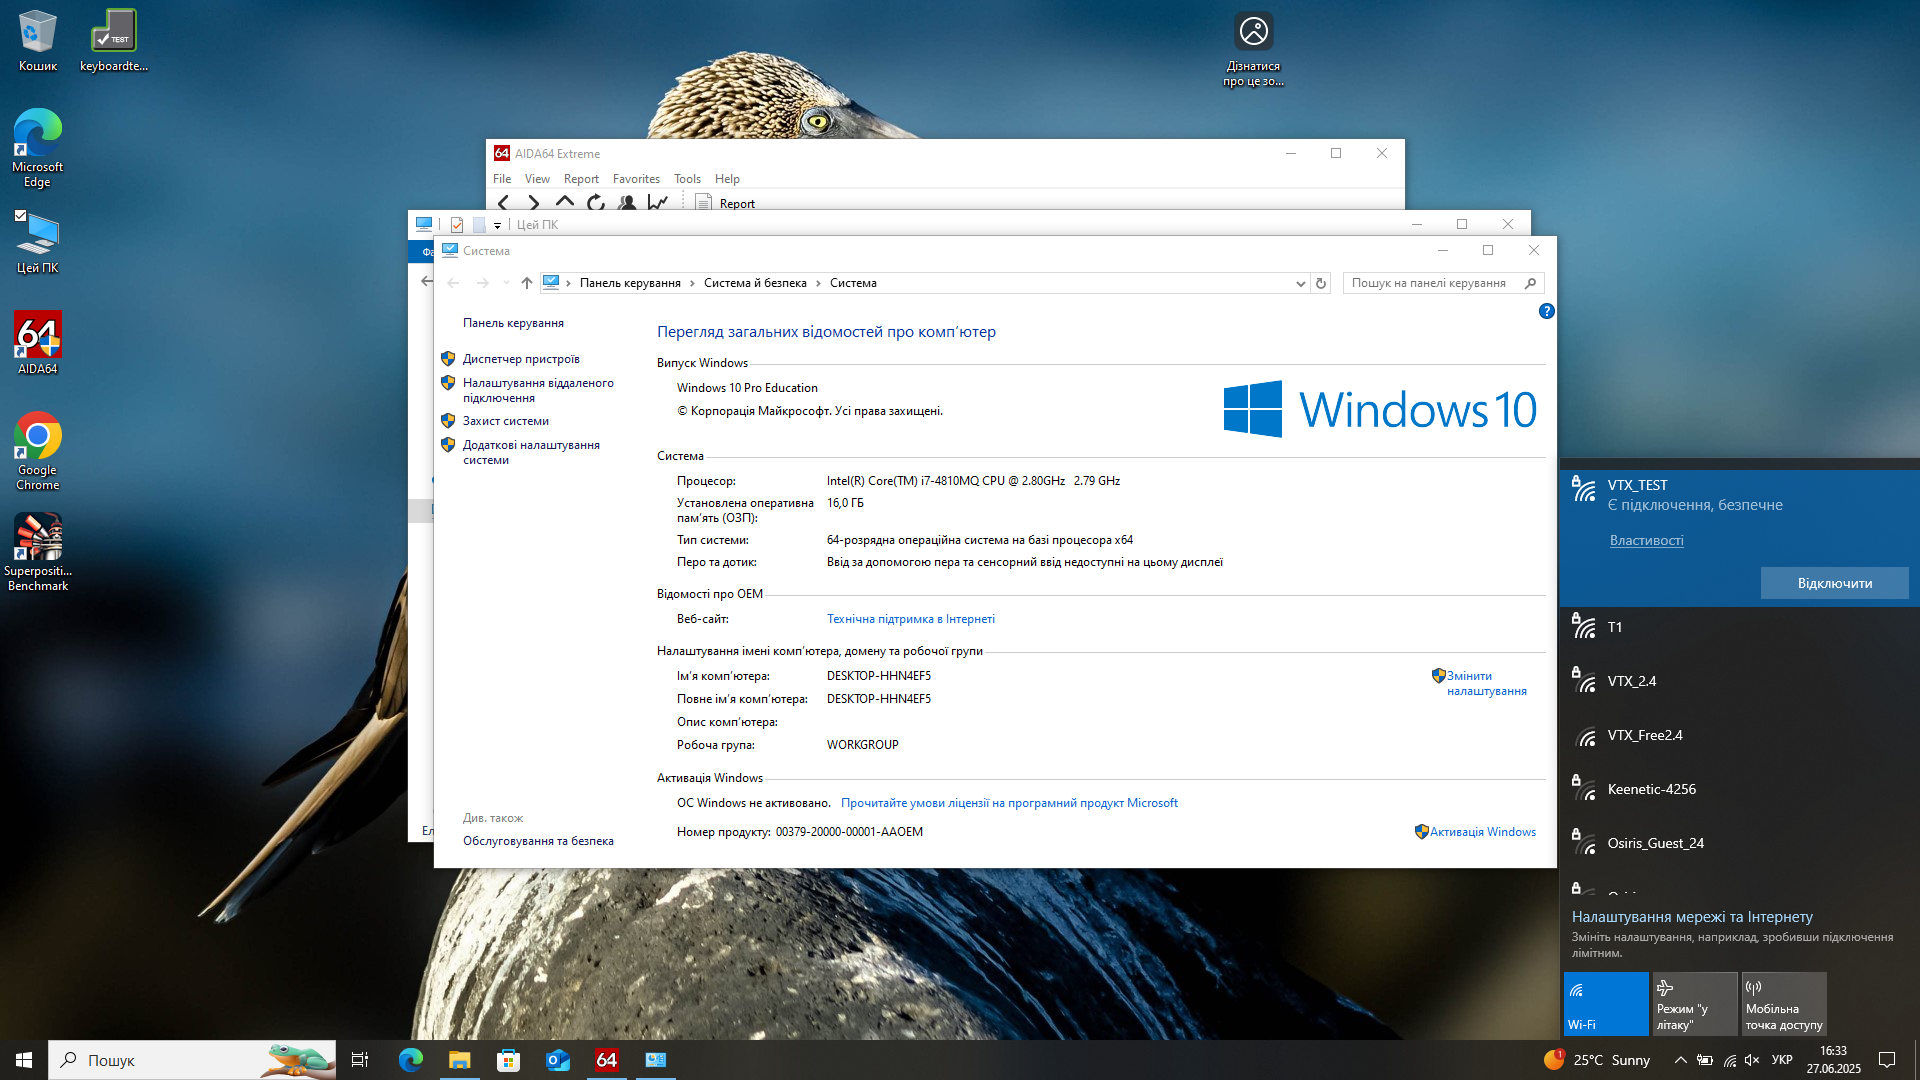Click the AIDA64 Report toolbar icon
This screenshot has width=1920, height=1080.
tap(704, 203)
